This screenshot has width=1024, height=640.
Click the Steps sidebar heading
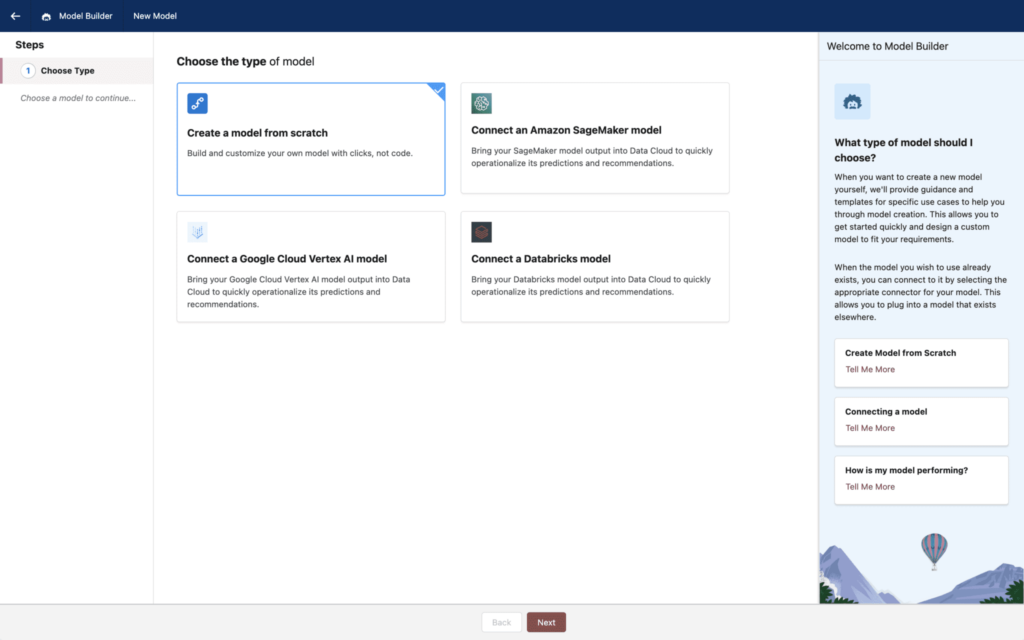point(29,44)
